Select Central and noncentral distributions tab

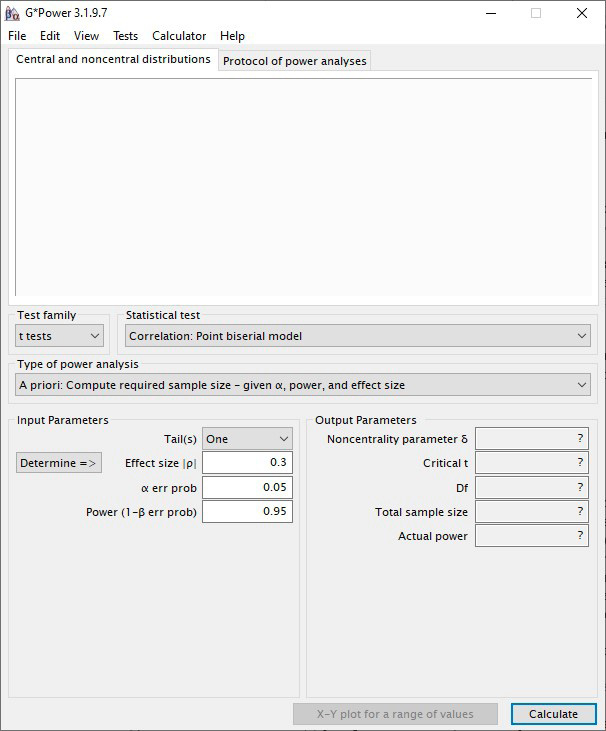point(113,60)
